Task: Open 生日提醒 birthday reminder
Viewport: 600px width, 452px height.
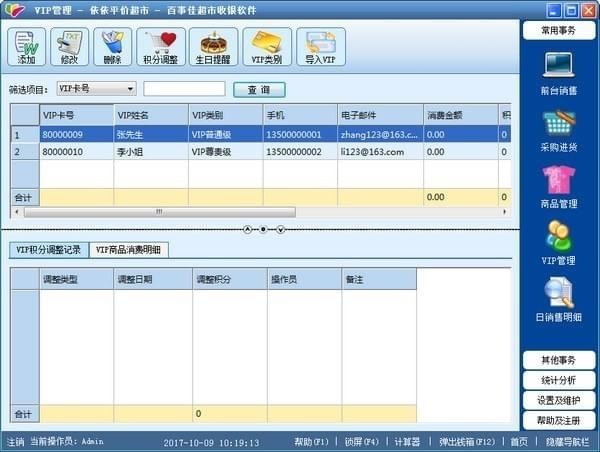Action: click(x=213, y=47)
